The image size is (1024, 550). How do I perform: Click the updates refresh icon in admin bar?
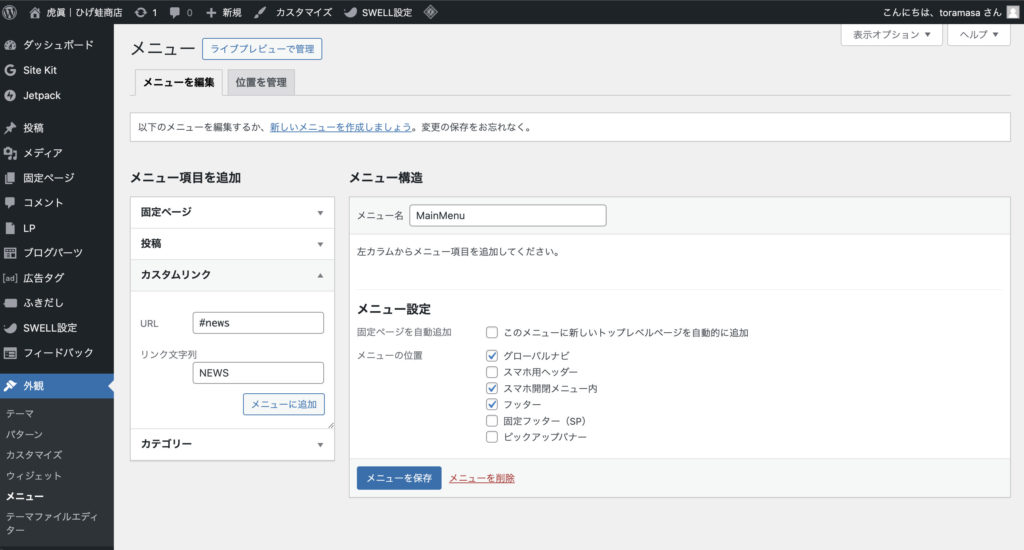pyautogui.click(x=138, y=12)
